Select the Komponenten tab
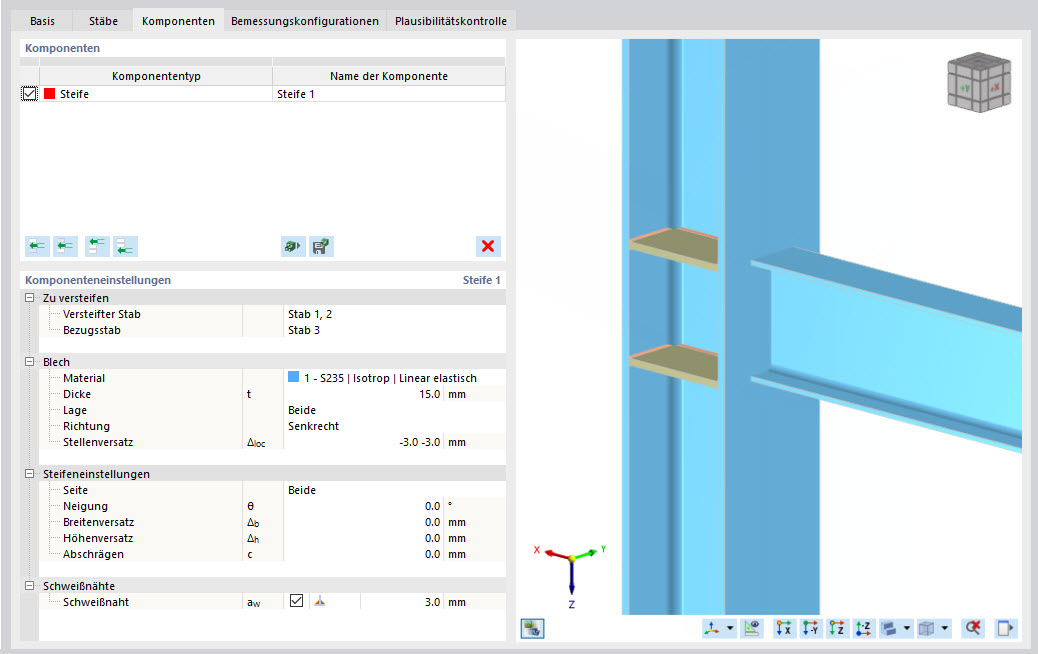The width and height of the screenshot is (1038, 654). click(178, 21)
